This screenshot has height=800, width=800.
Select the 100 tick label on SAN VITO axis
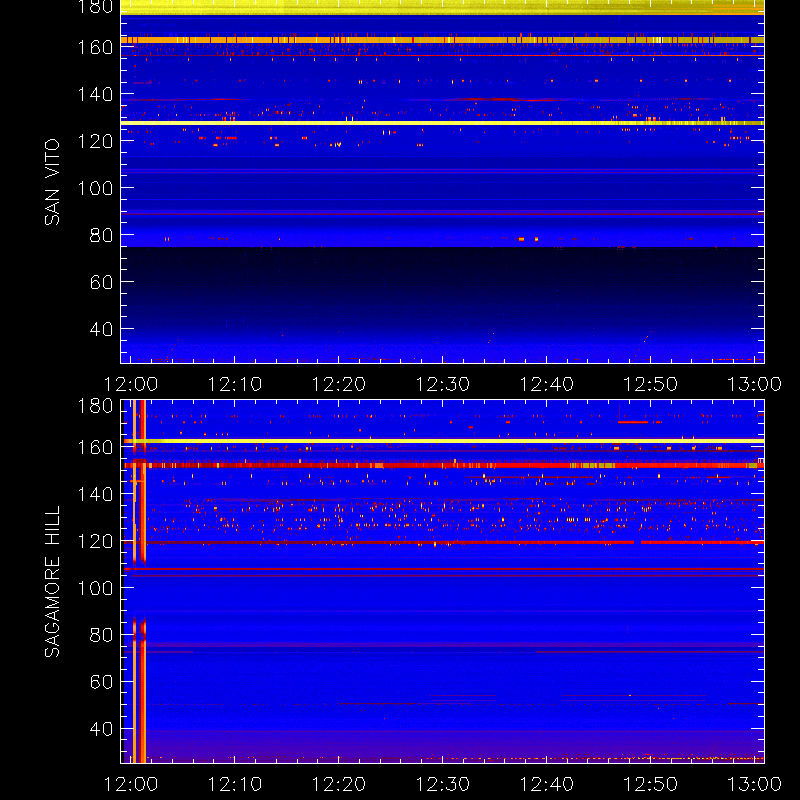tap(95, 188)
